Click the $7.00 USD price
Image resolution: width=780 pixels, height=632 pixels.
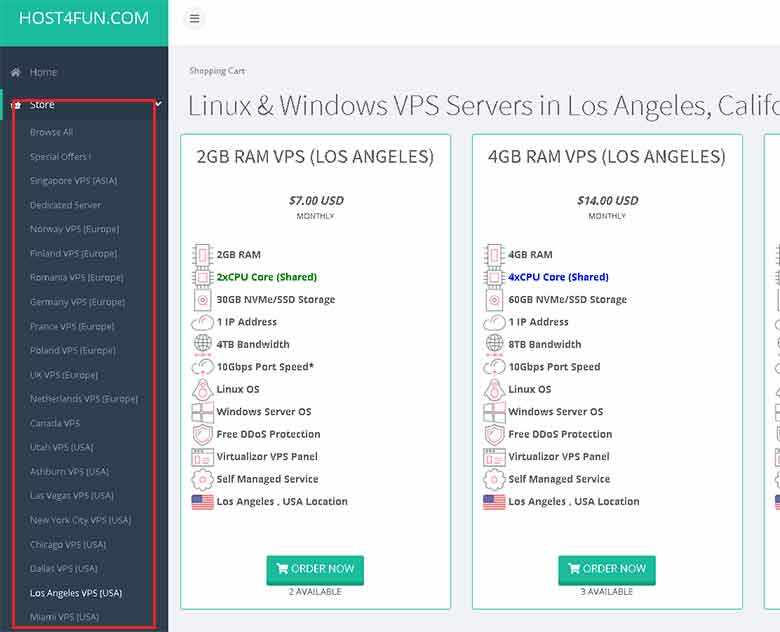pyautogui.click(x=316, y=201)
